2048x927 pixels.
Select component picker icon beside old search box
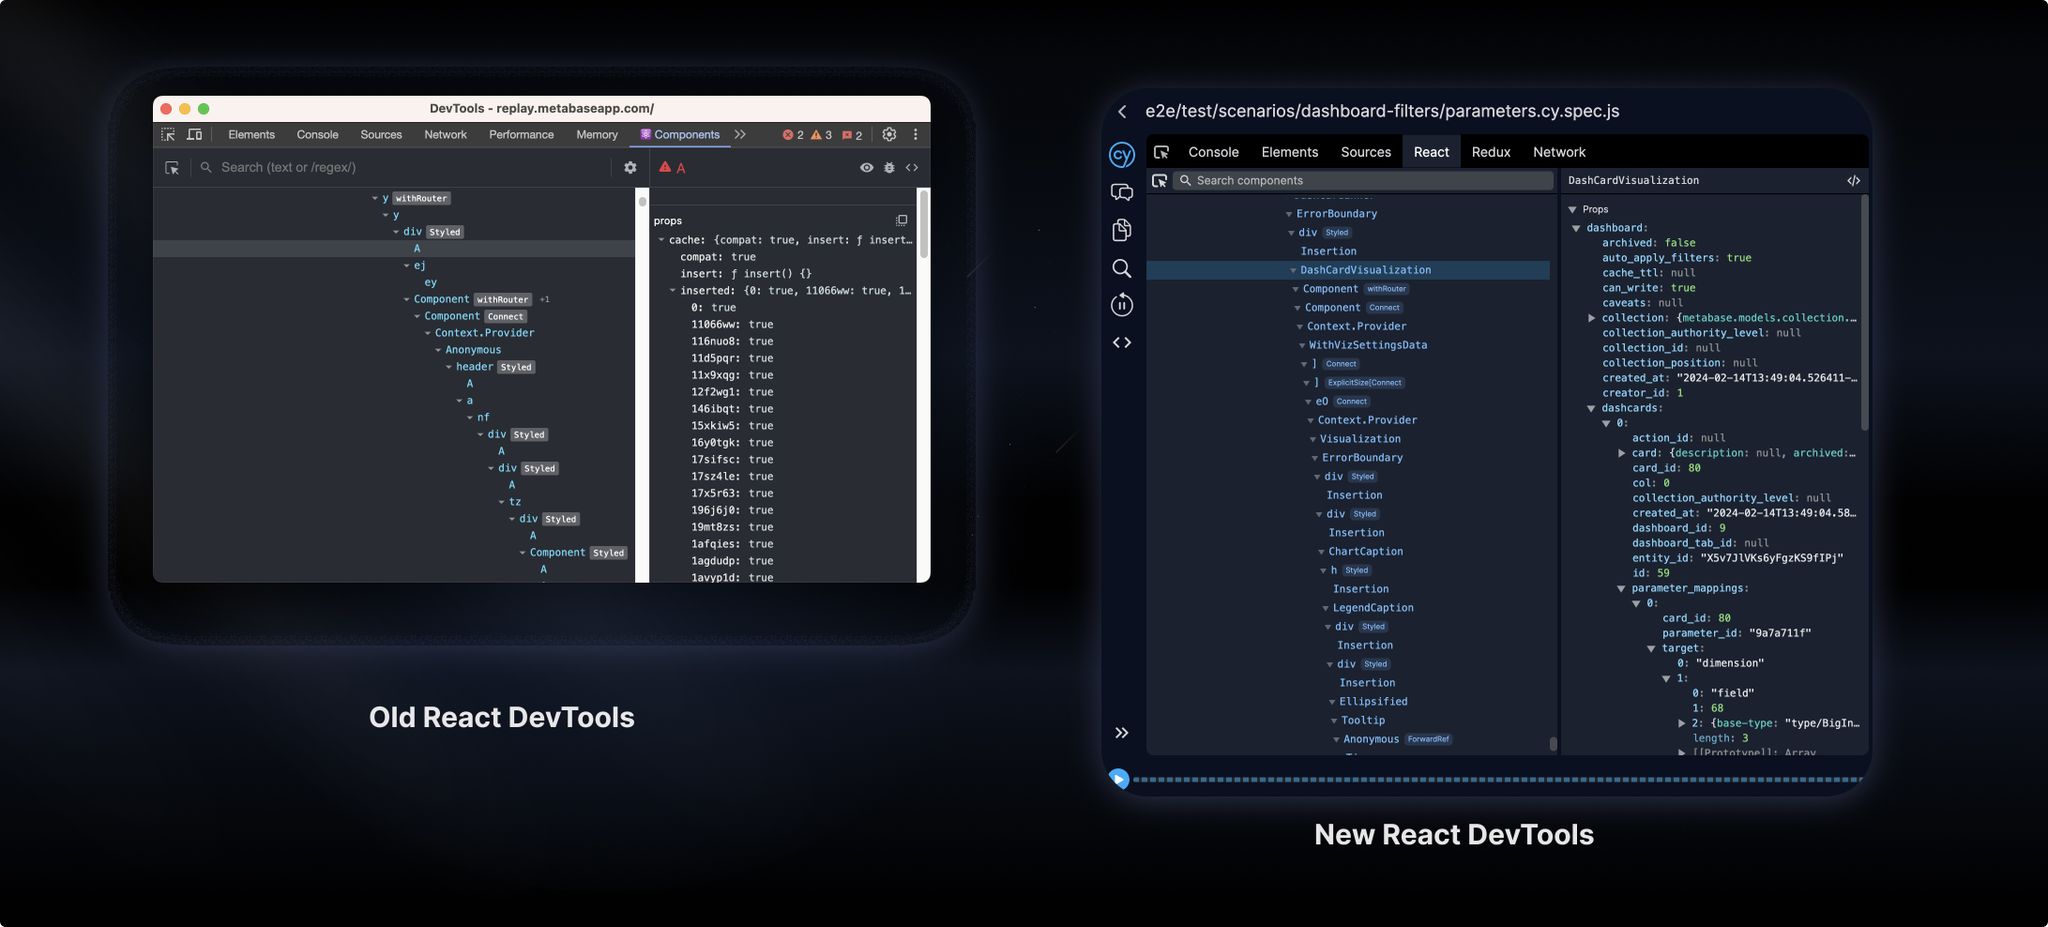[x=172, y=168]
